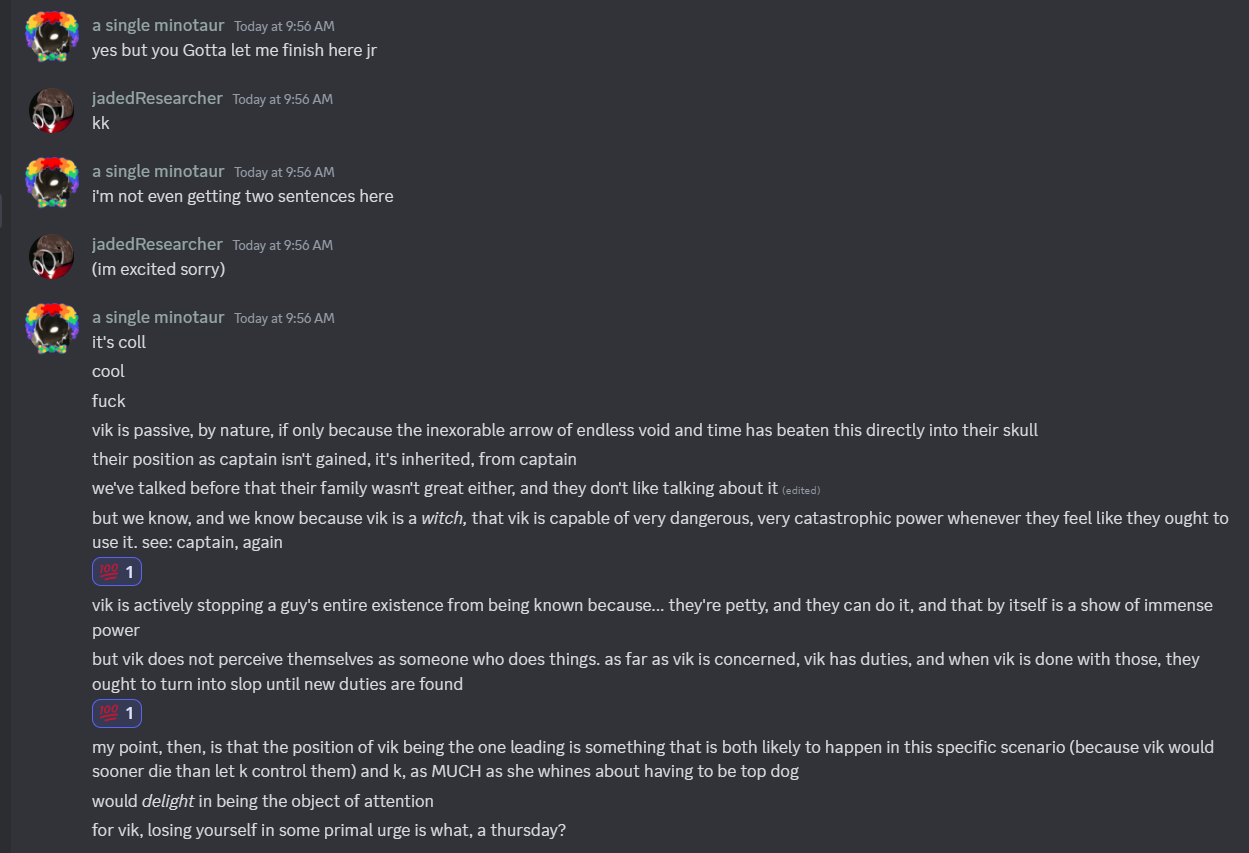Image resolution: width=1249 pixels, height=853 pixels.
Task: Click "a single minotaur" username above "it's coll"
Action: point(158,317)
